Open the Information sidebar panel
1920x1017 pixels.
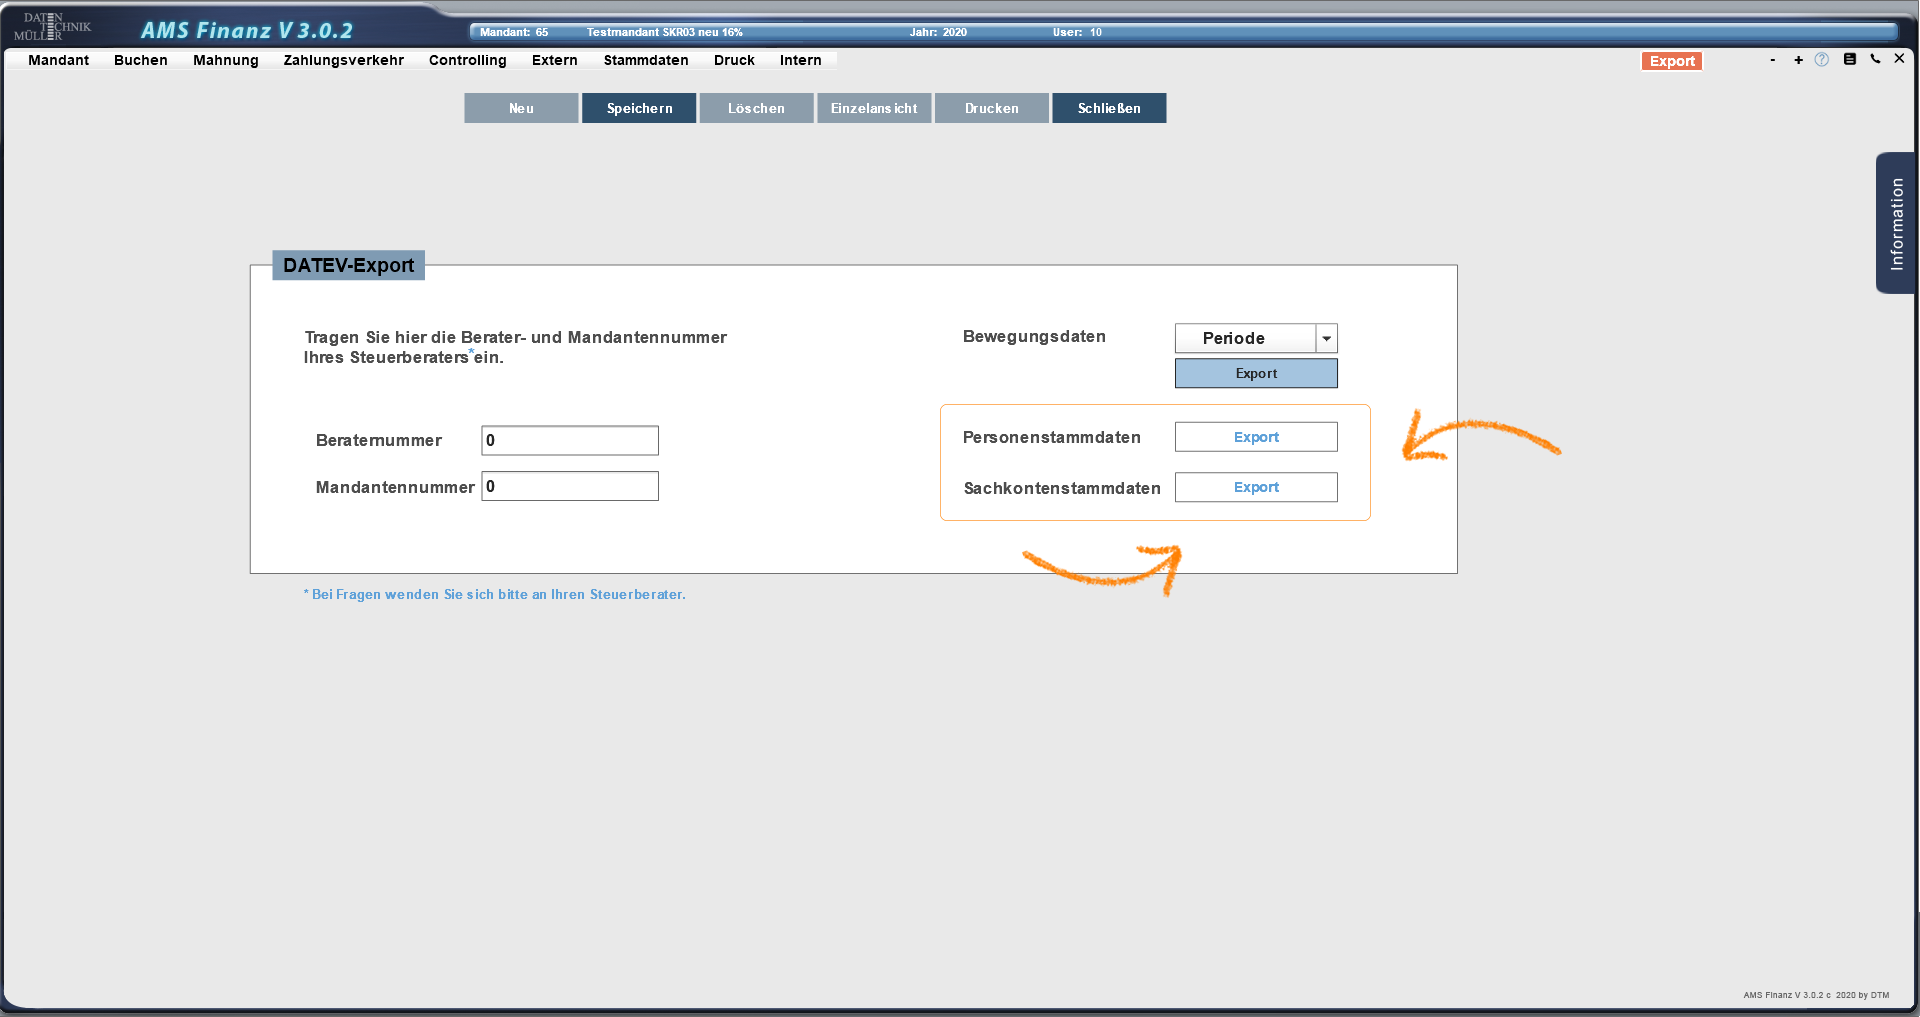pos(1896,223)
